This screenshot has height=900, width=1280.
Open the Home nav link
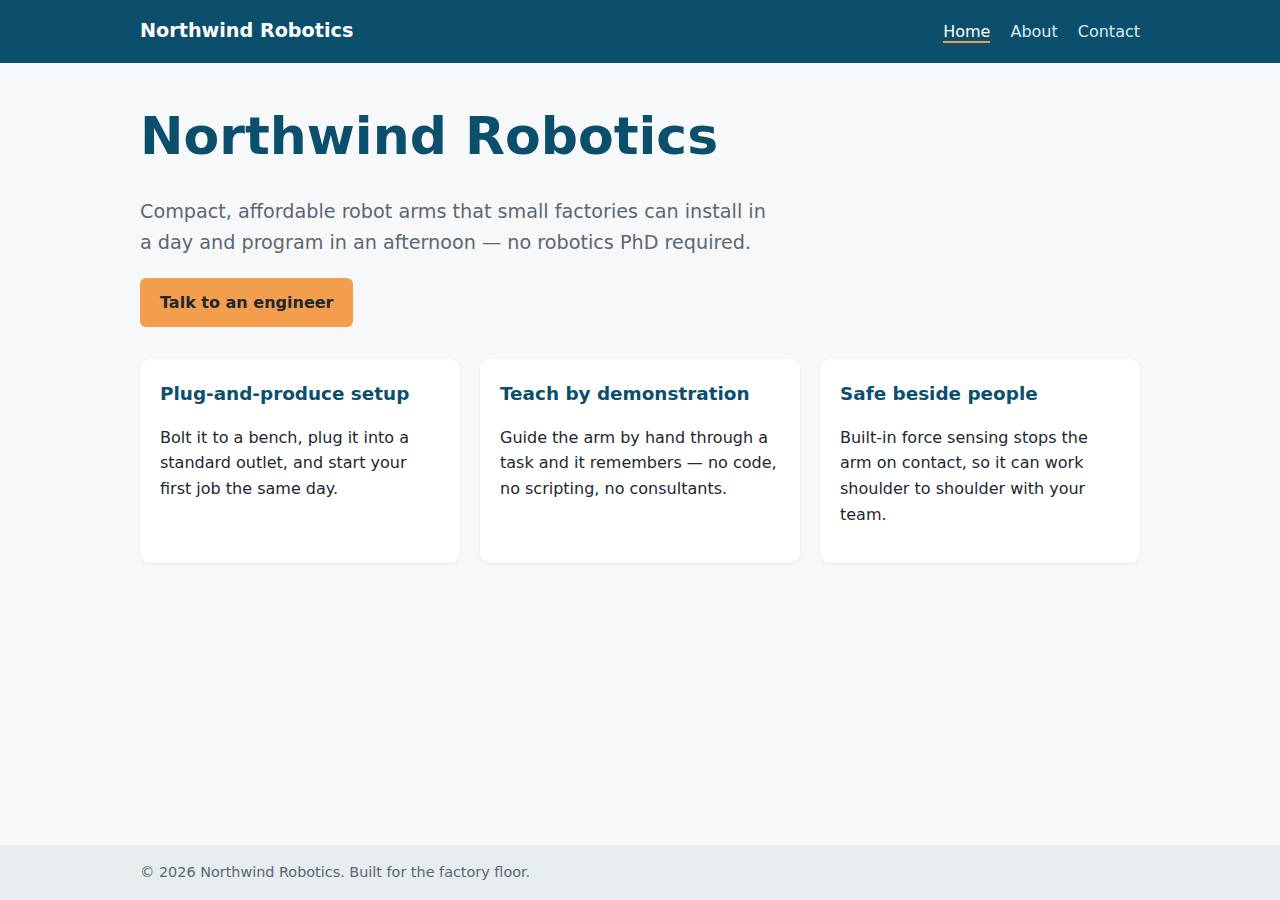click(966, 31)
